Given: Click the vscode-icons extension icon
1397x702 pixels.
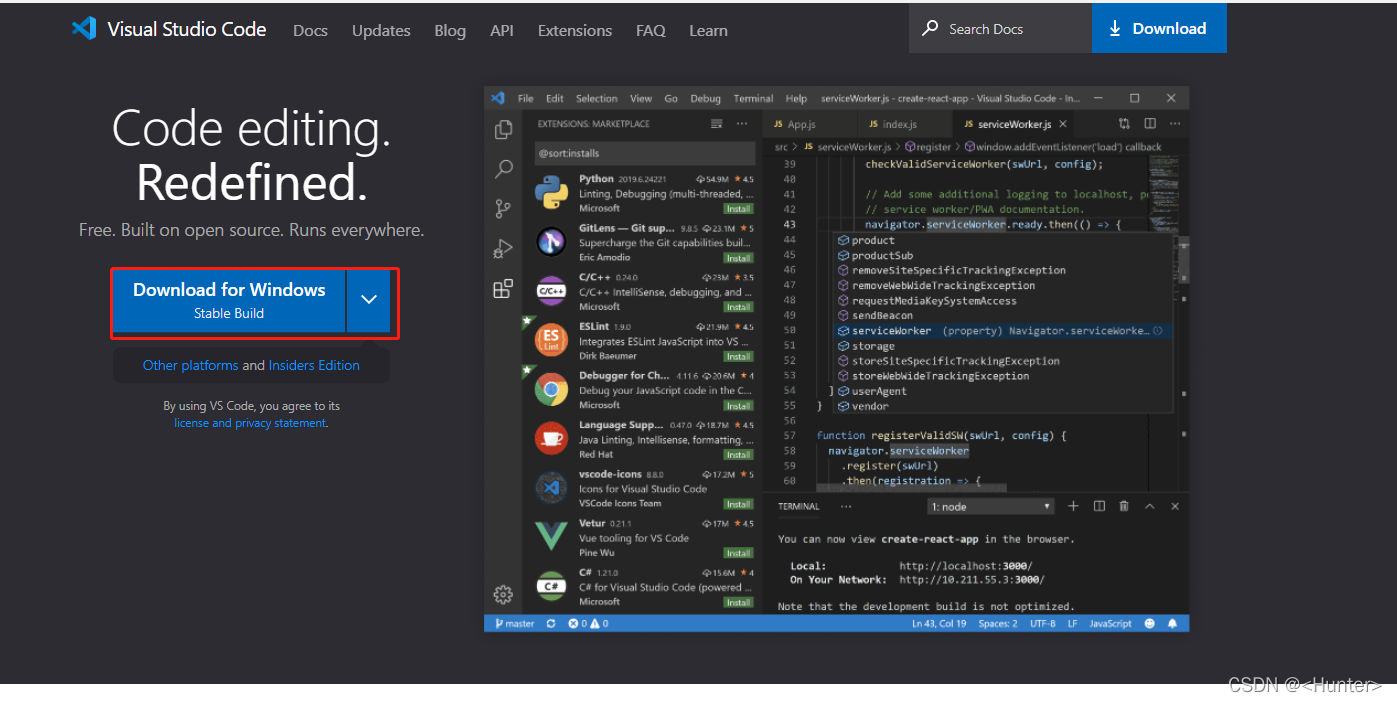Looking at the screenshot, I should (x=551, y=488).
